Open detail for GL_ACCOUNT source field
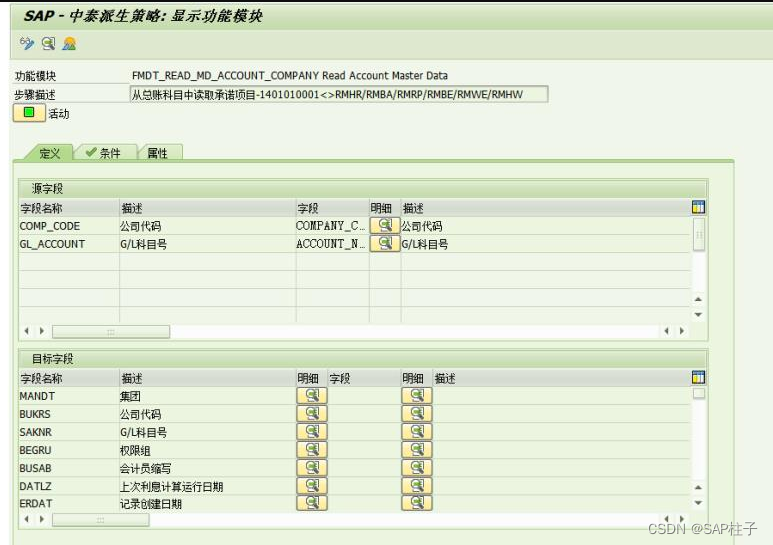The width and height of the screenshot is (773, 545). [x=385, y=243]
